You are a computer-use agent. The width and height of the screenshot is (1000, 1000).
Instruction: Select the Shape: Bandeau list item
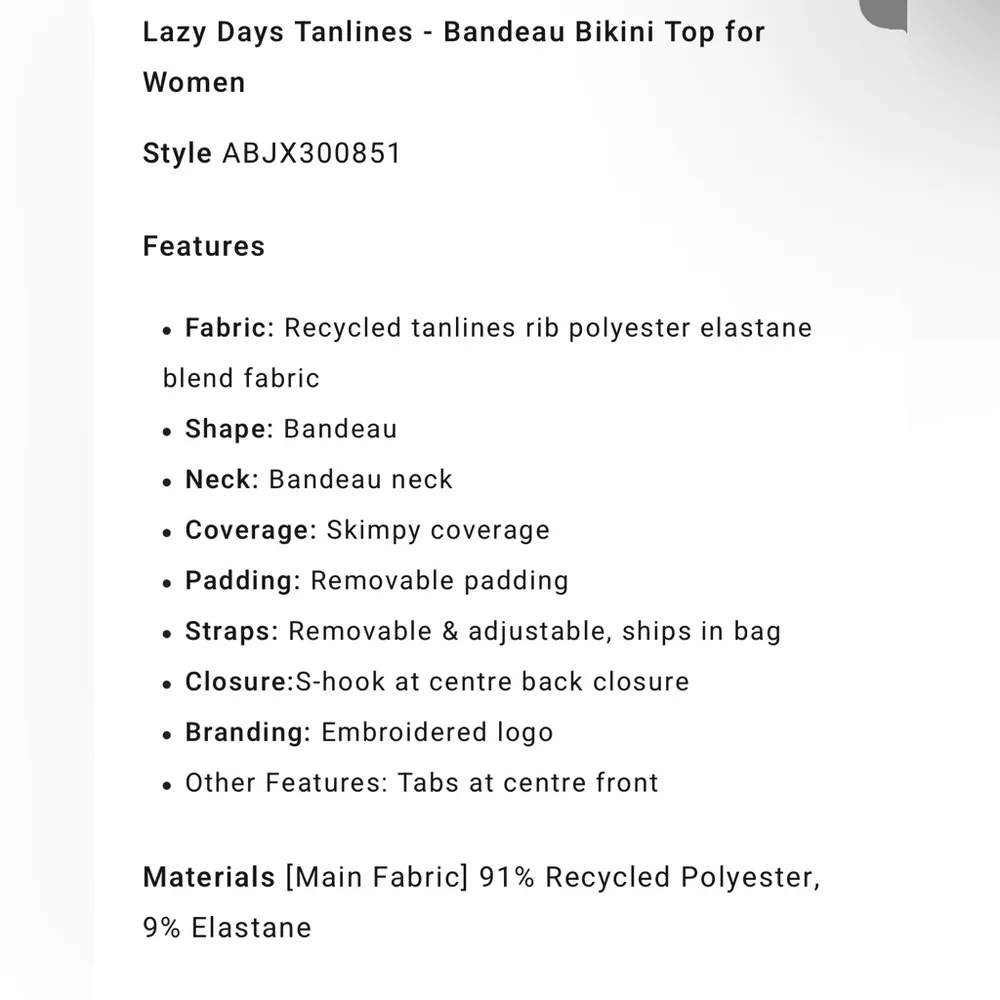coord(290,429)
